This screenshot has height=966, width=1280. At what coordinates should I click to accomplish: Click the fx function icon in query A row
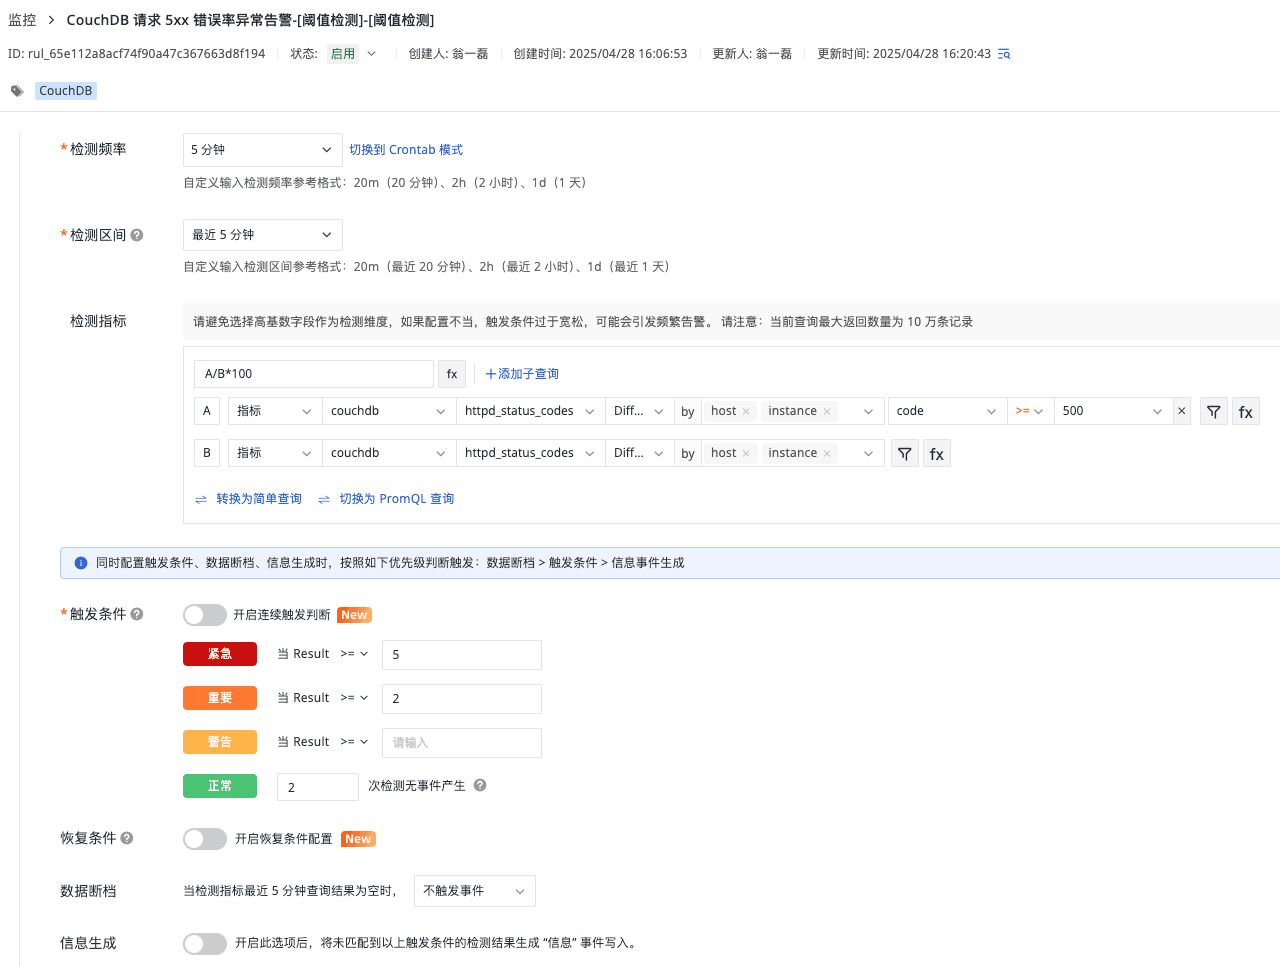[1245, 412]
